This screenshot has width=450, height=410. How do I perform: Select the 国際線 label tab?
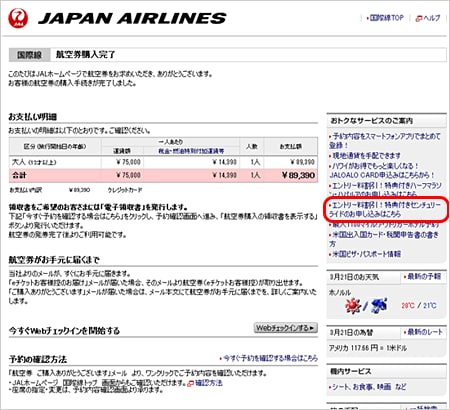[x=29, y=55]
